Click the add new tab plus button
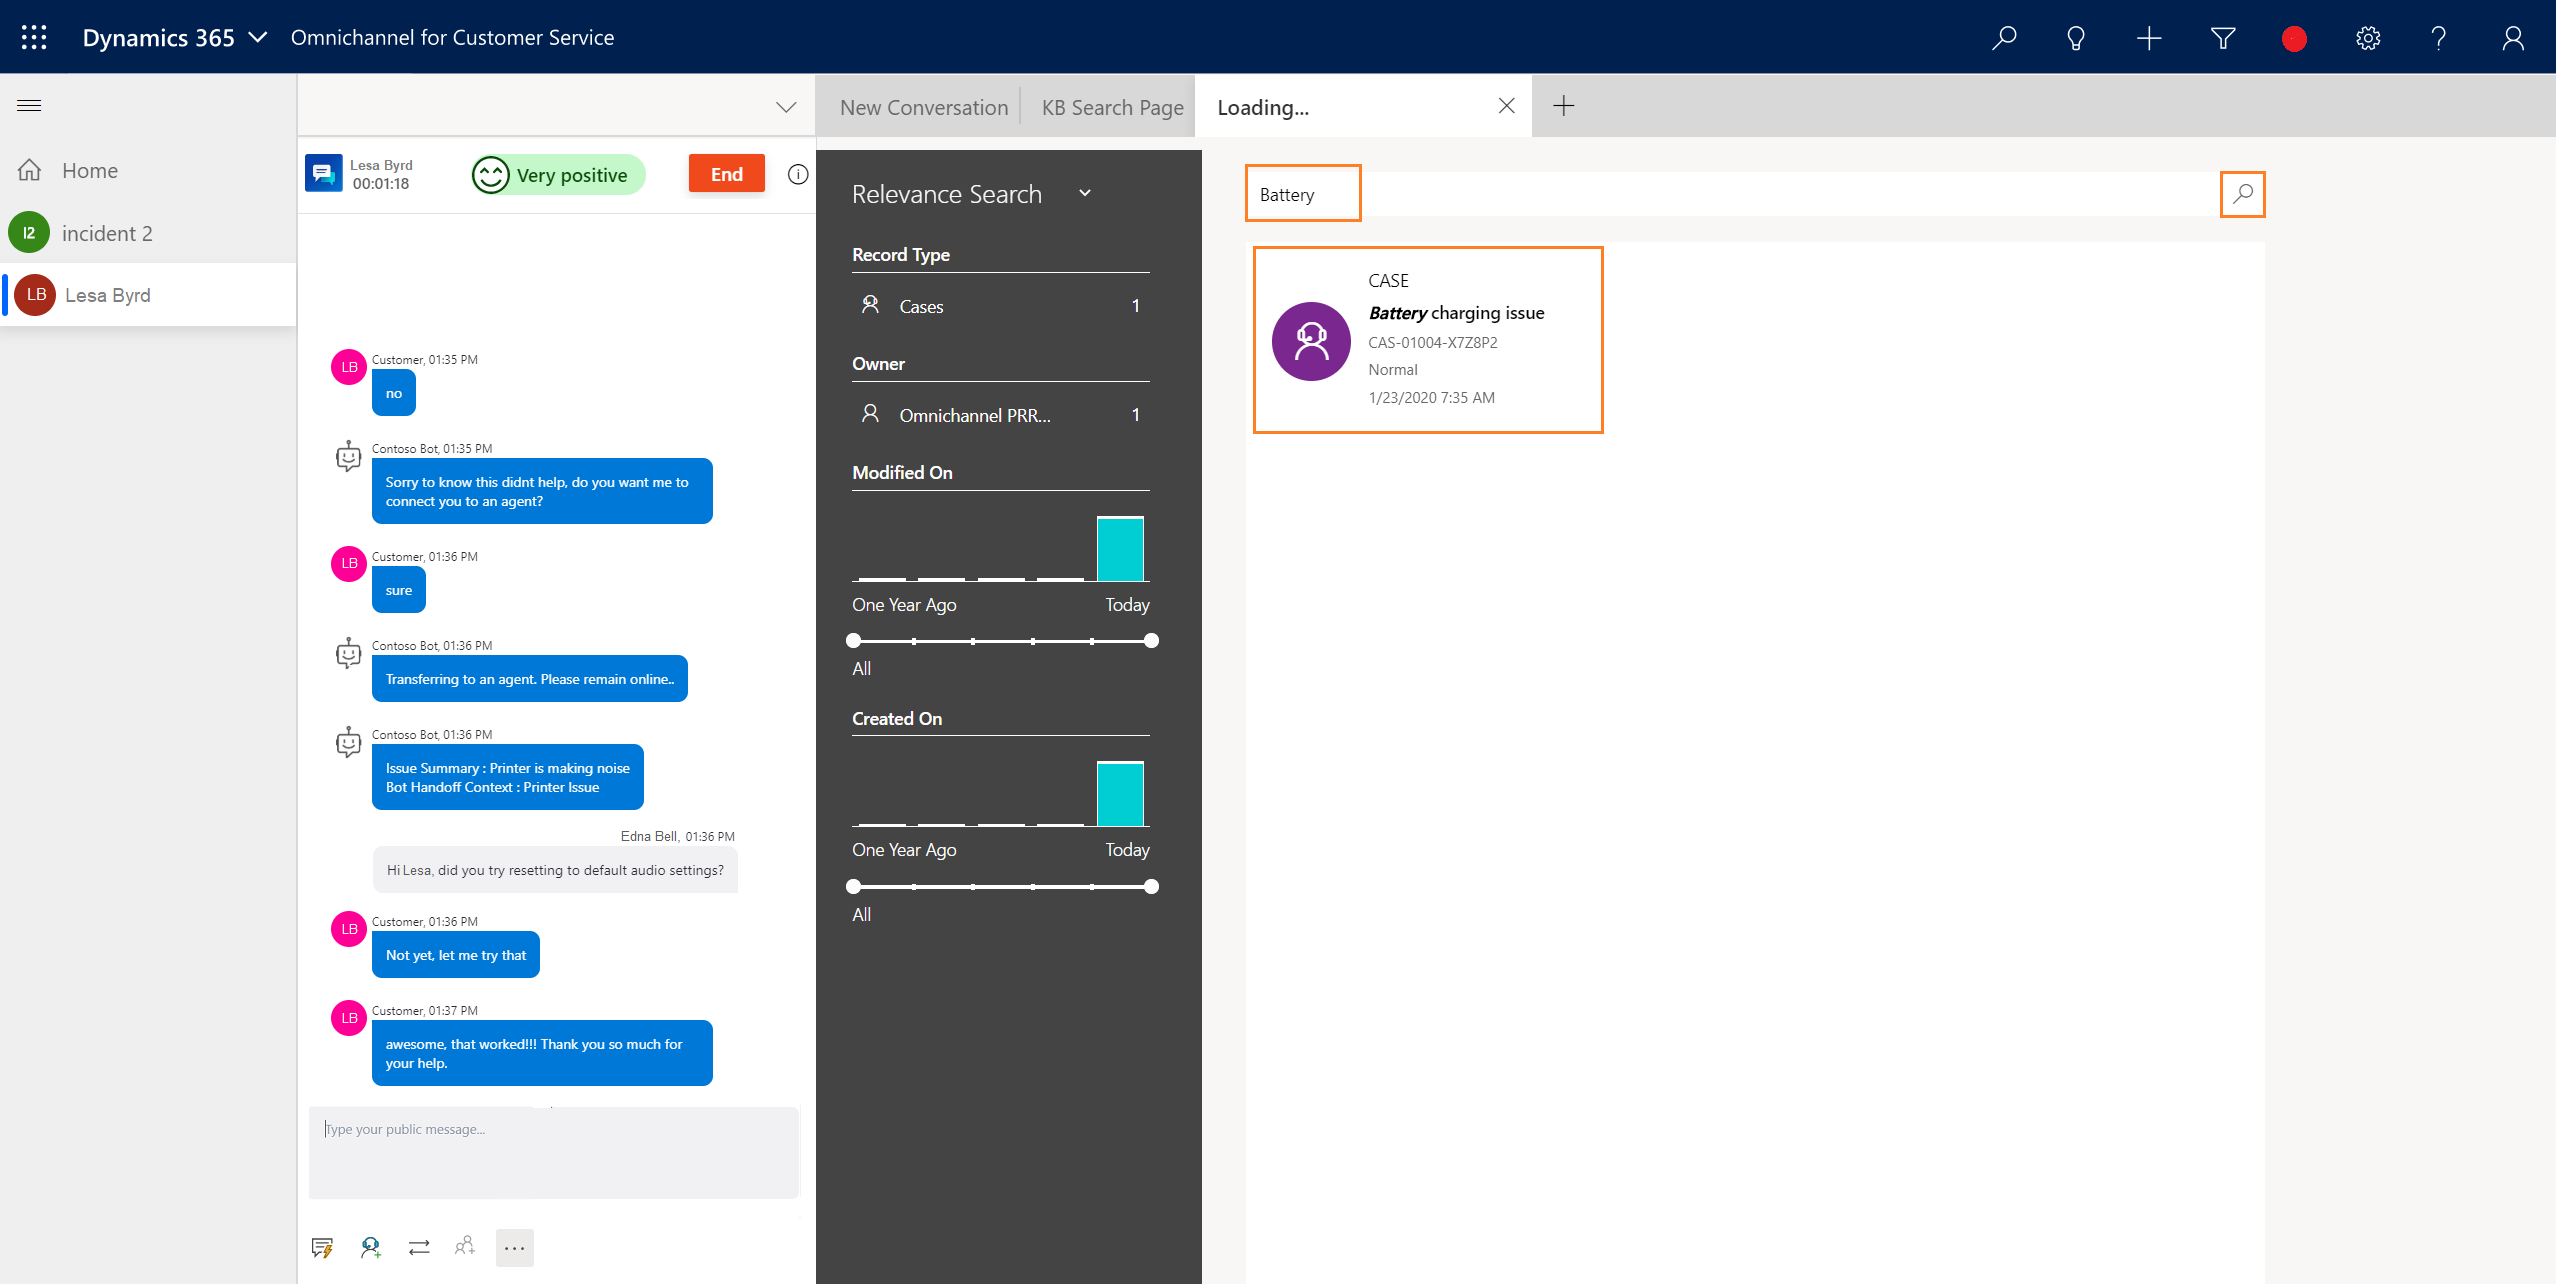 [1564, 106]
